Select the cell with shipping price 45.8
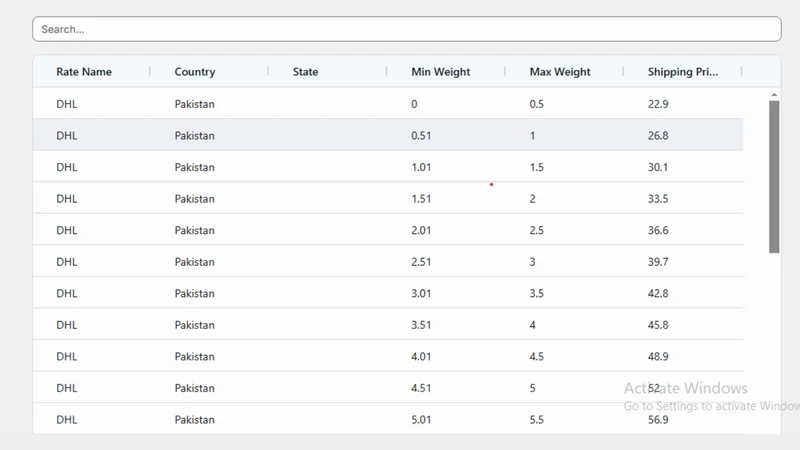 click(x=658, y=325)
